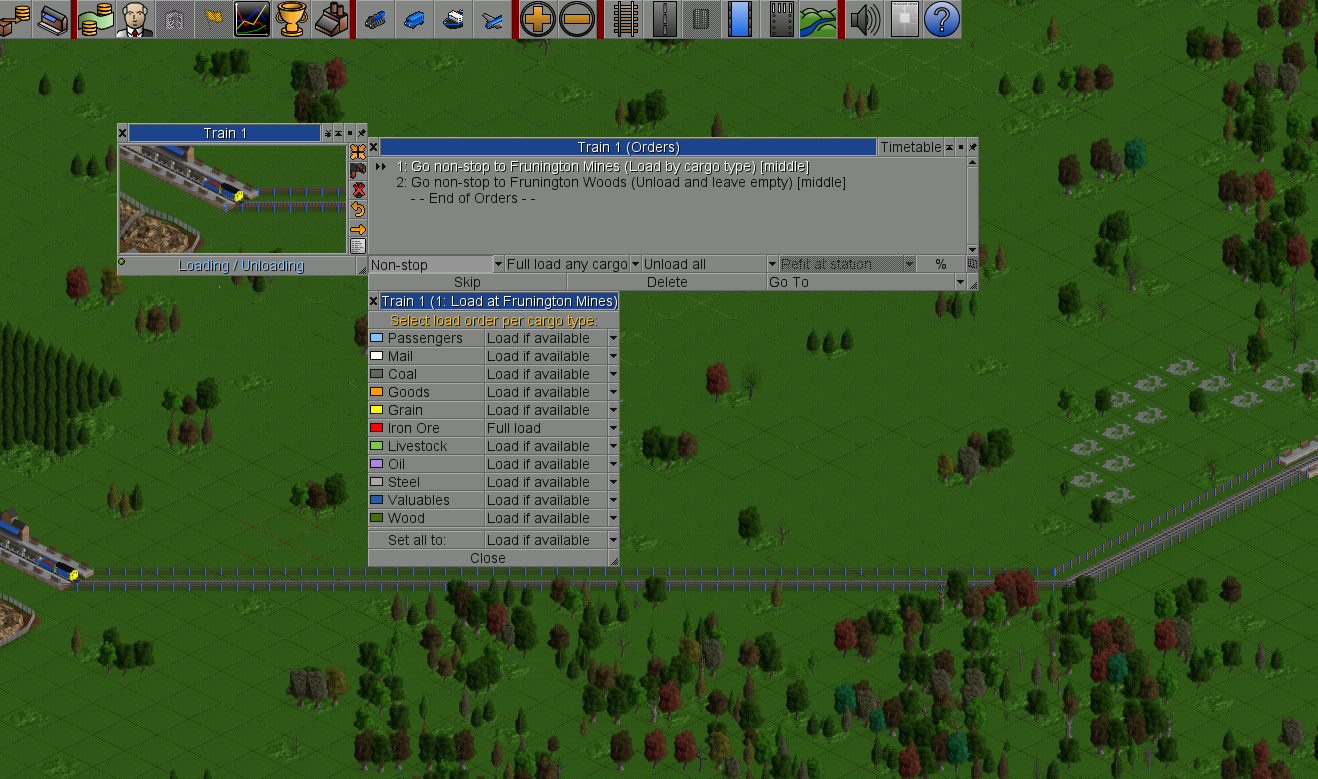Show the aircraft list icon
This screenshot has width=1318, height=779.
tap(492, 19)
